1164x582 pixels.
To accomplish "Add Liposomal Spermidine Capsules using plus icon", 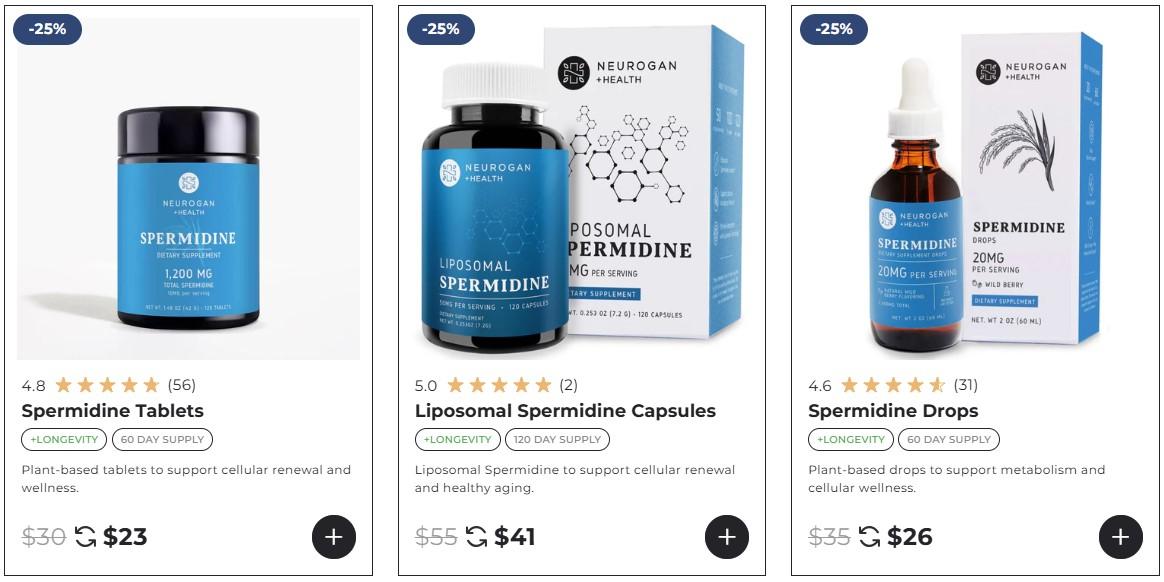I will [x=727, y=537].
